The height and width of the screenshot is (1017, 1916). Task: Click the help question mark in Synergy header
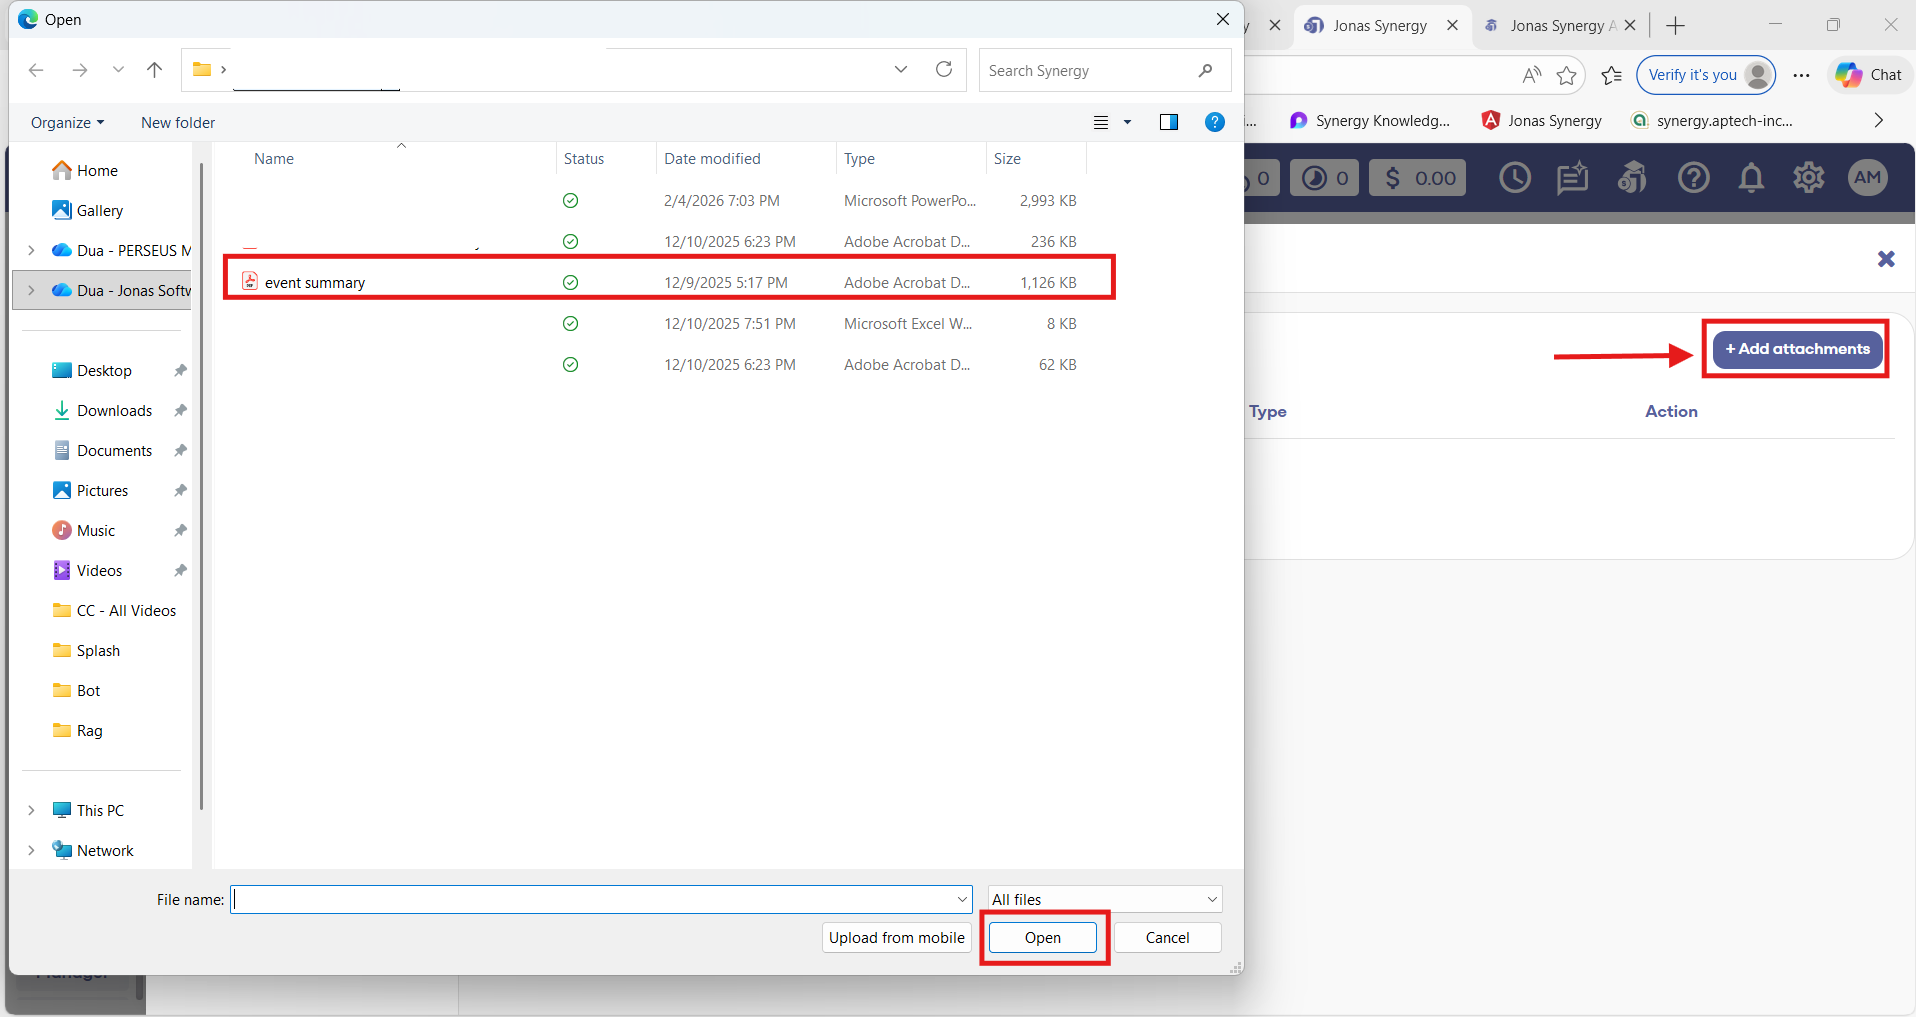tap(1693, 178)
